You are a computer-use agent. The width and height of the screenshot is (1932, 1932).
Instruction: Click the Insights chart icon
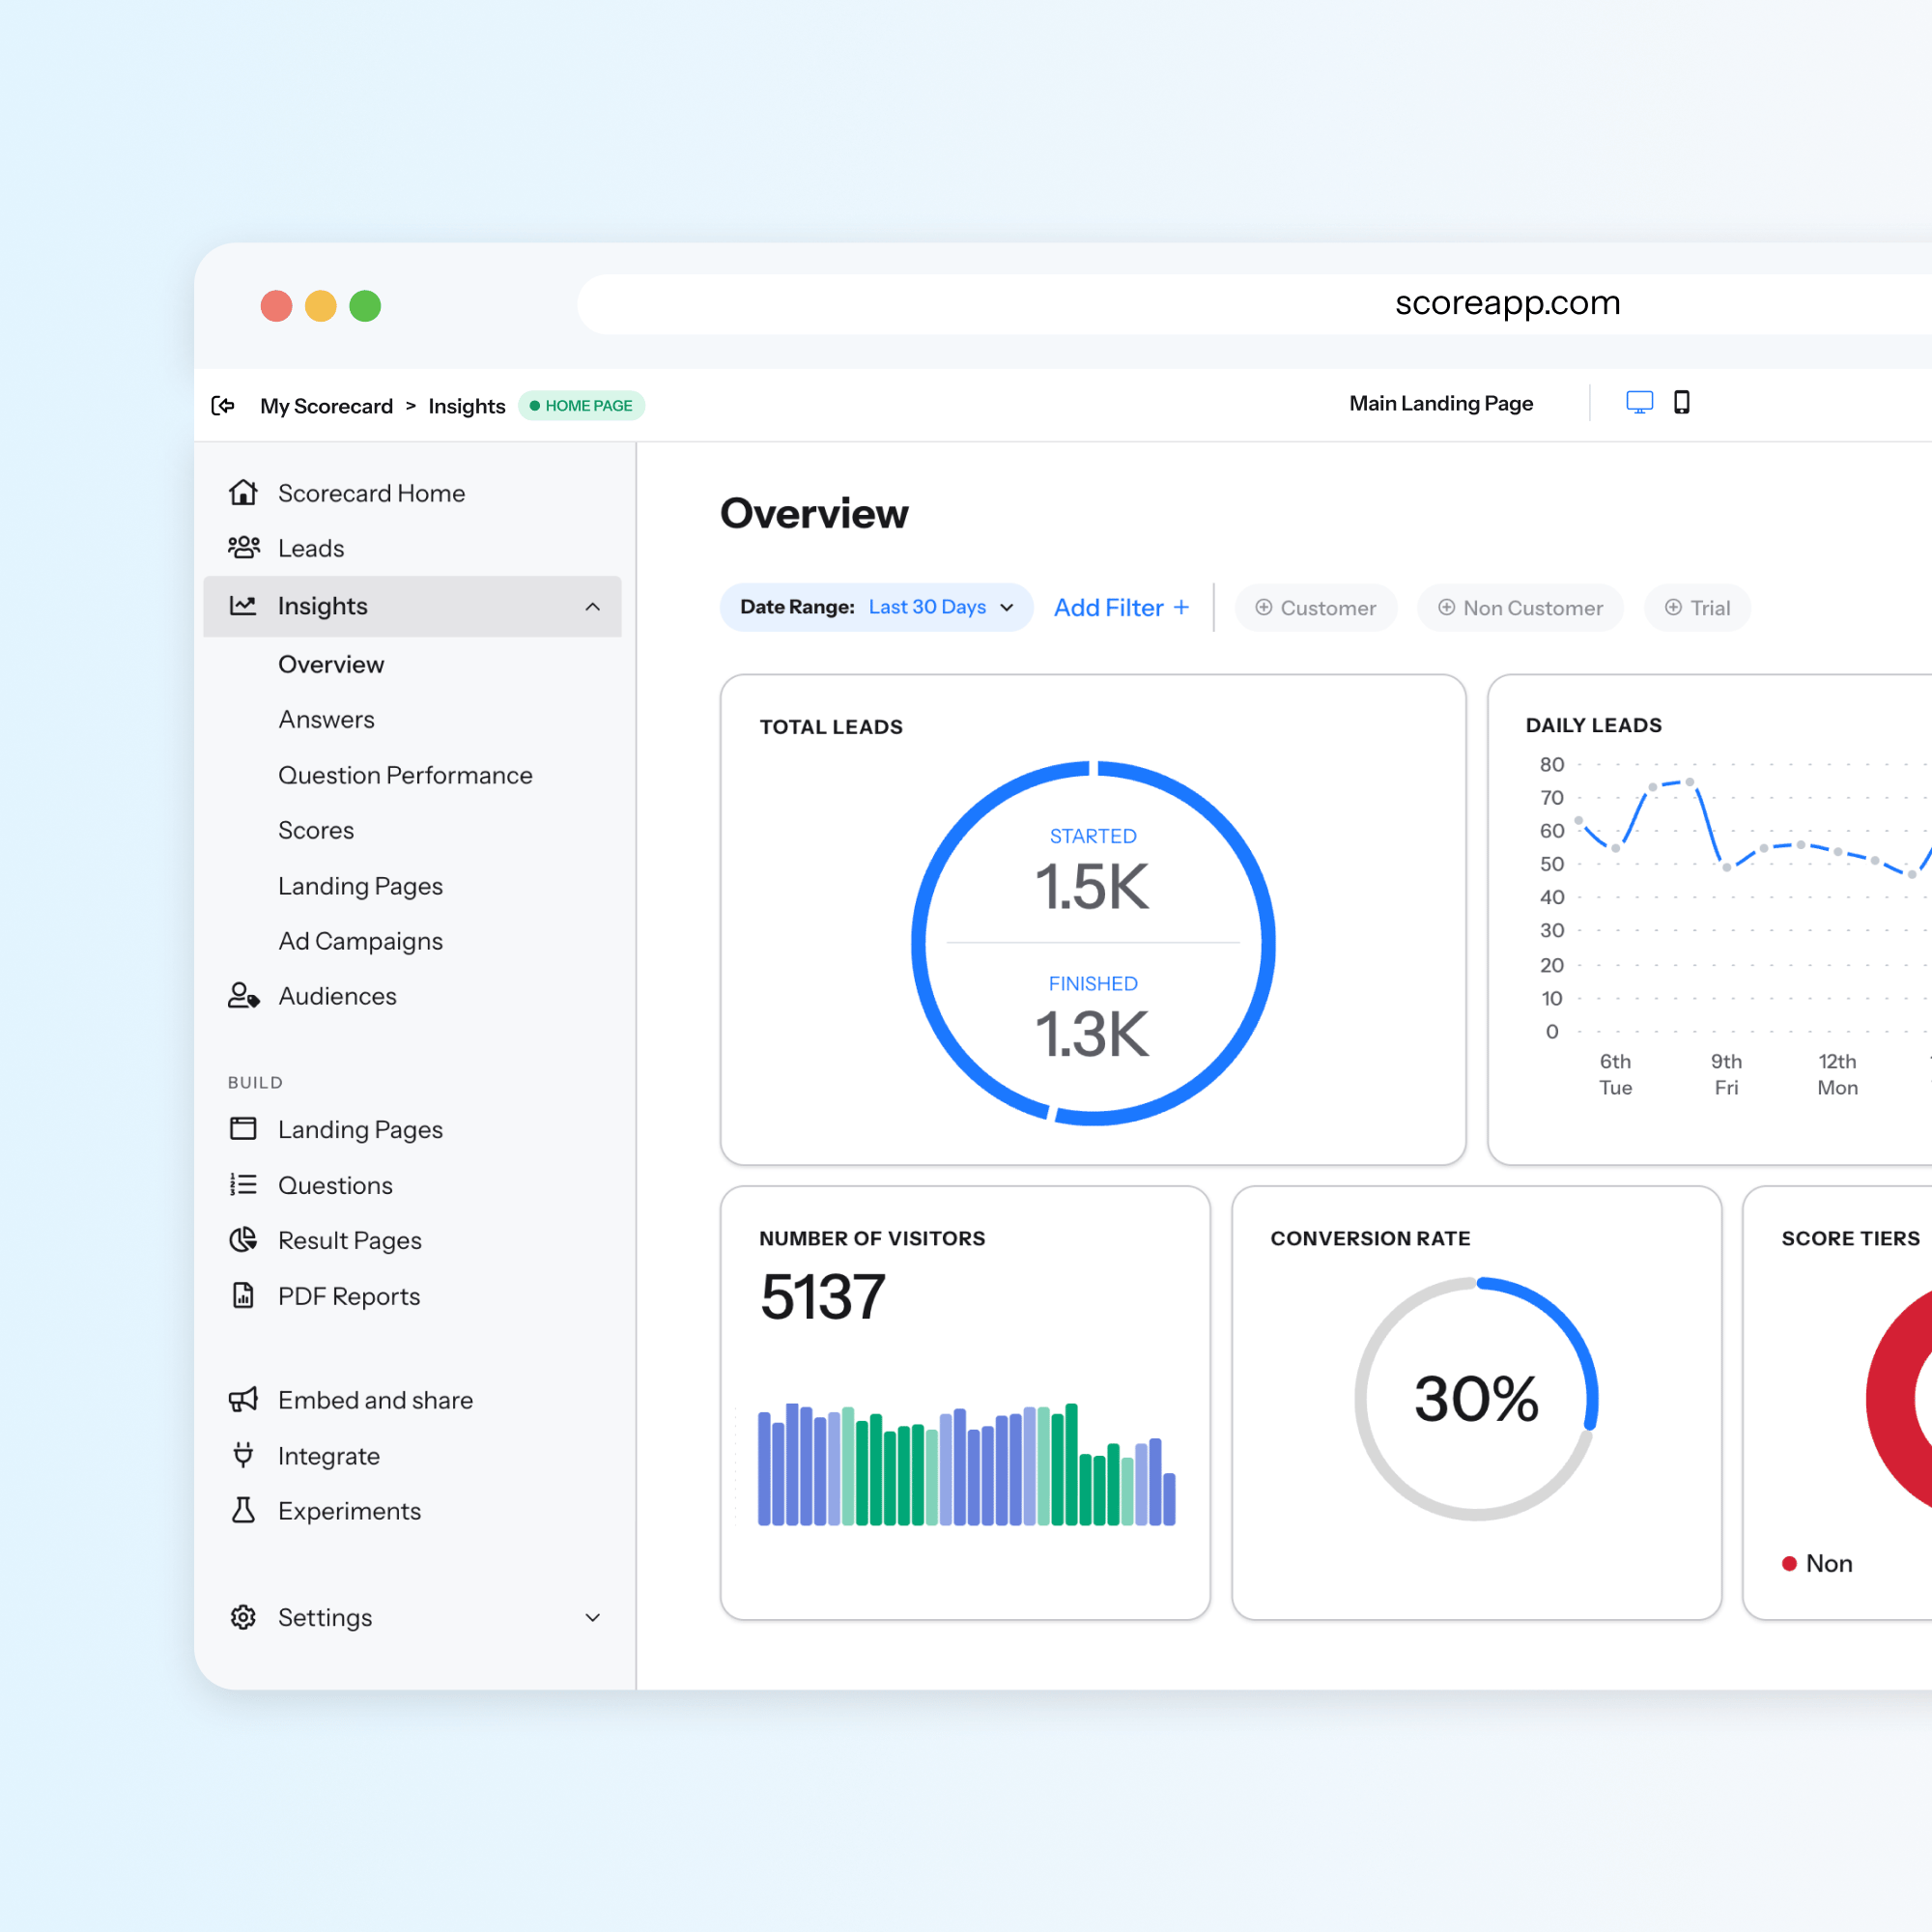point(243,605)
